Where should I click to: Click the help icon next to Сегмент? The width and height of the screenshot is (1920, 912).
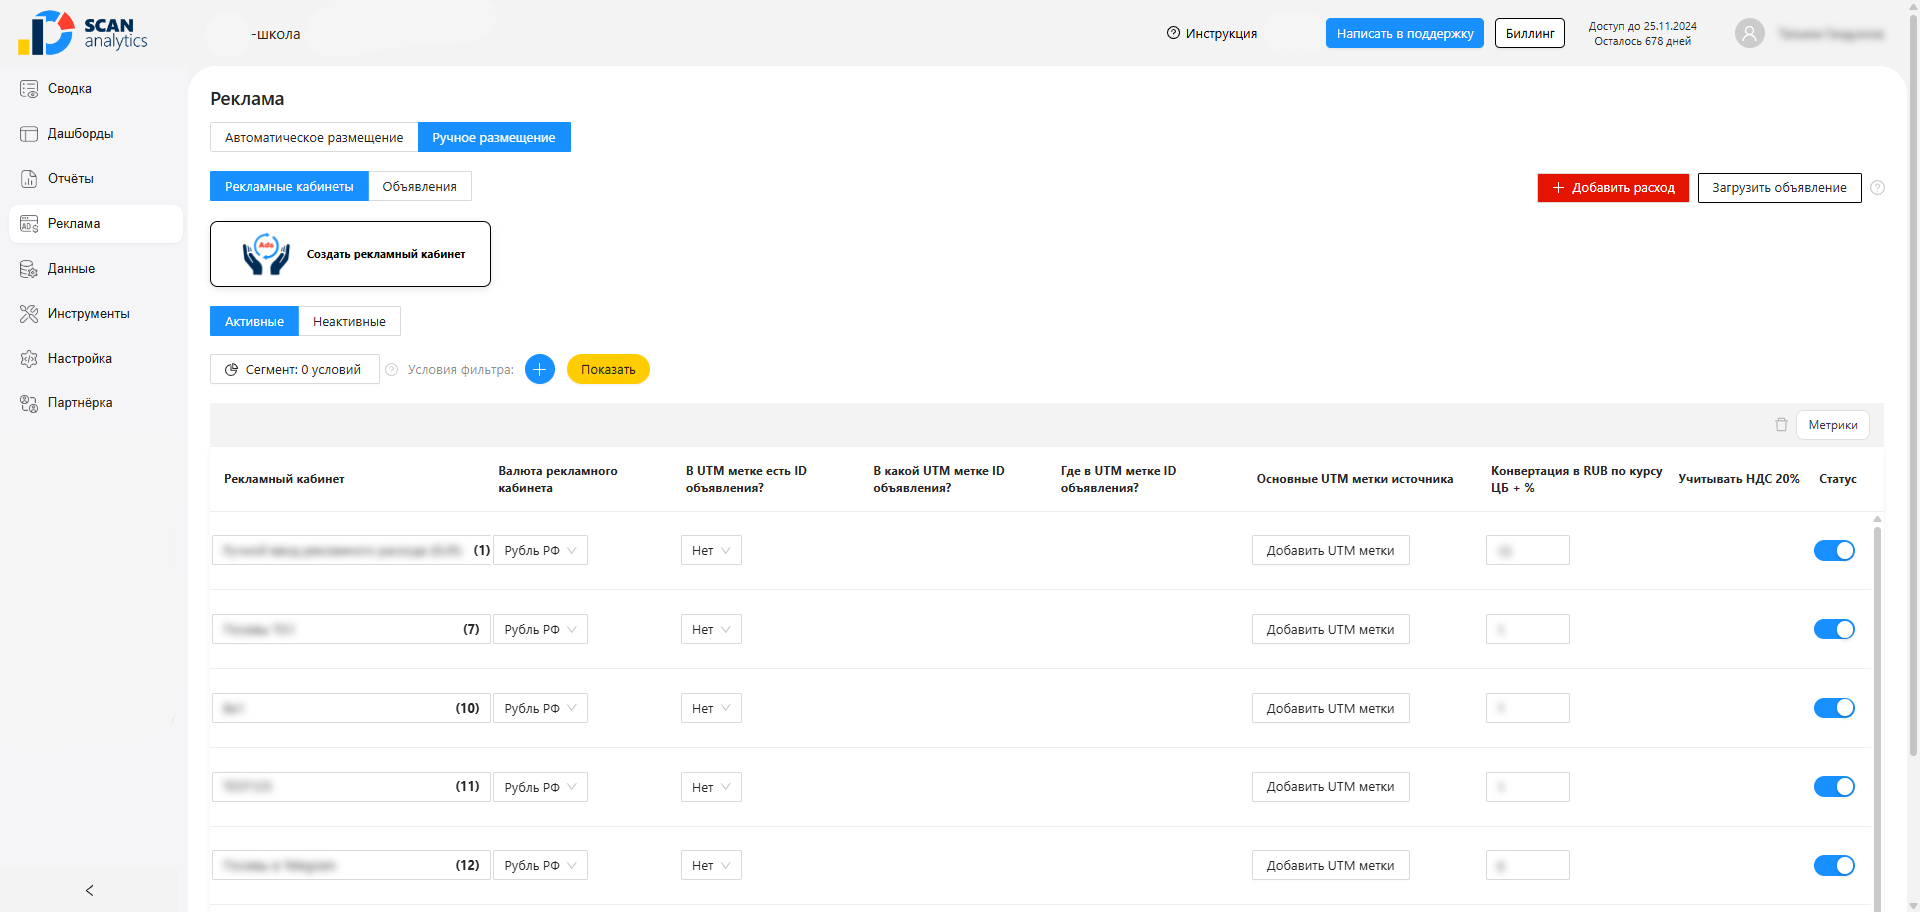pos(392,370)
